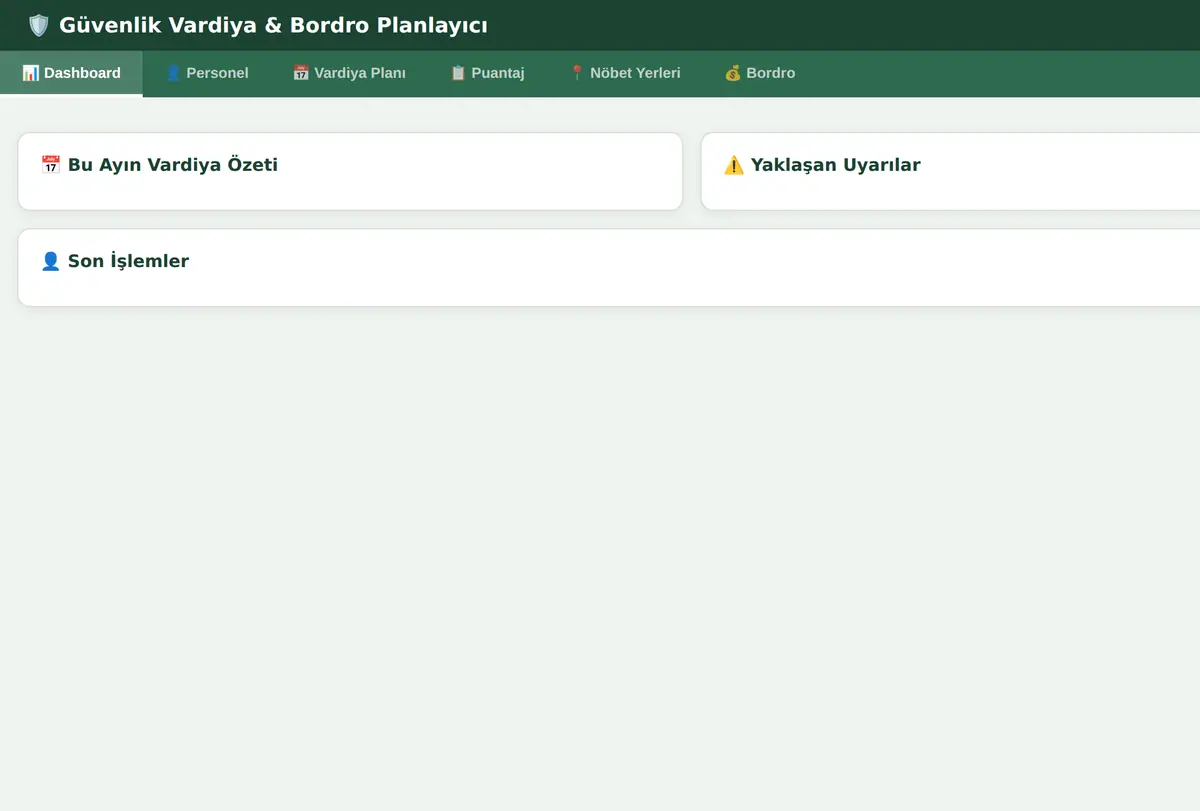Go to the Puantaj tab
The image size is (1200, 811).
487,73
